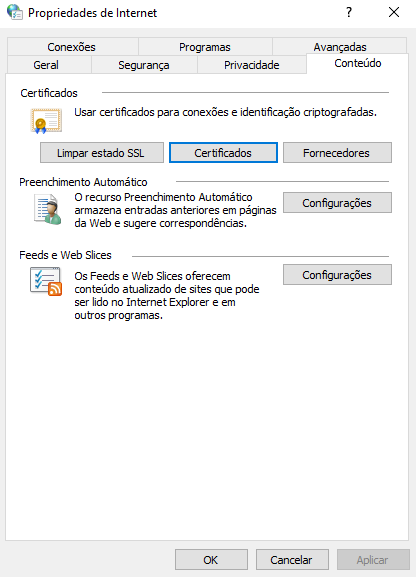Confirm with the OK button
416x577 pixels.
[211, 560]
